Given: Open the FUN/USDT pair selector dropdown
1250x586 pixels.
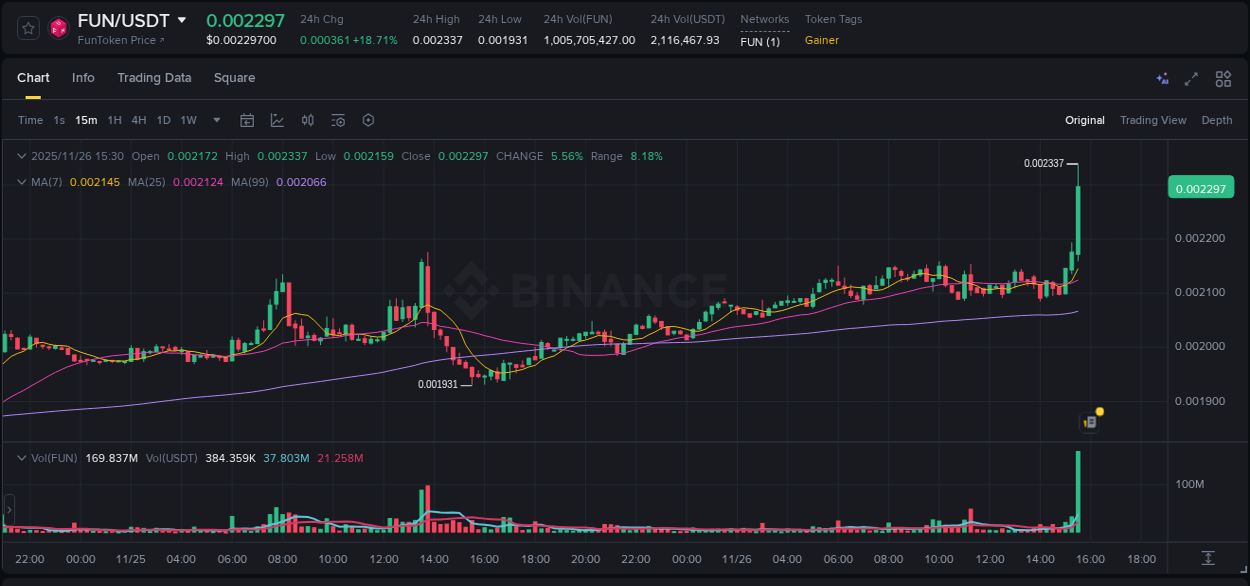Looking at the screenshot, I should pyautogui.click(x=182, y=19).
